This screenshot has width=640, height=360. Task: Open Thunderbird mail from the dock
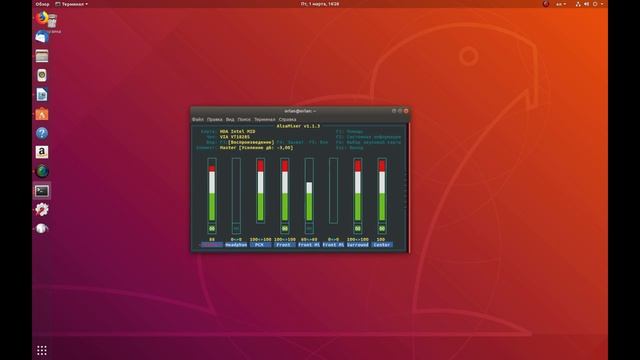[42, 37]
